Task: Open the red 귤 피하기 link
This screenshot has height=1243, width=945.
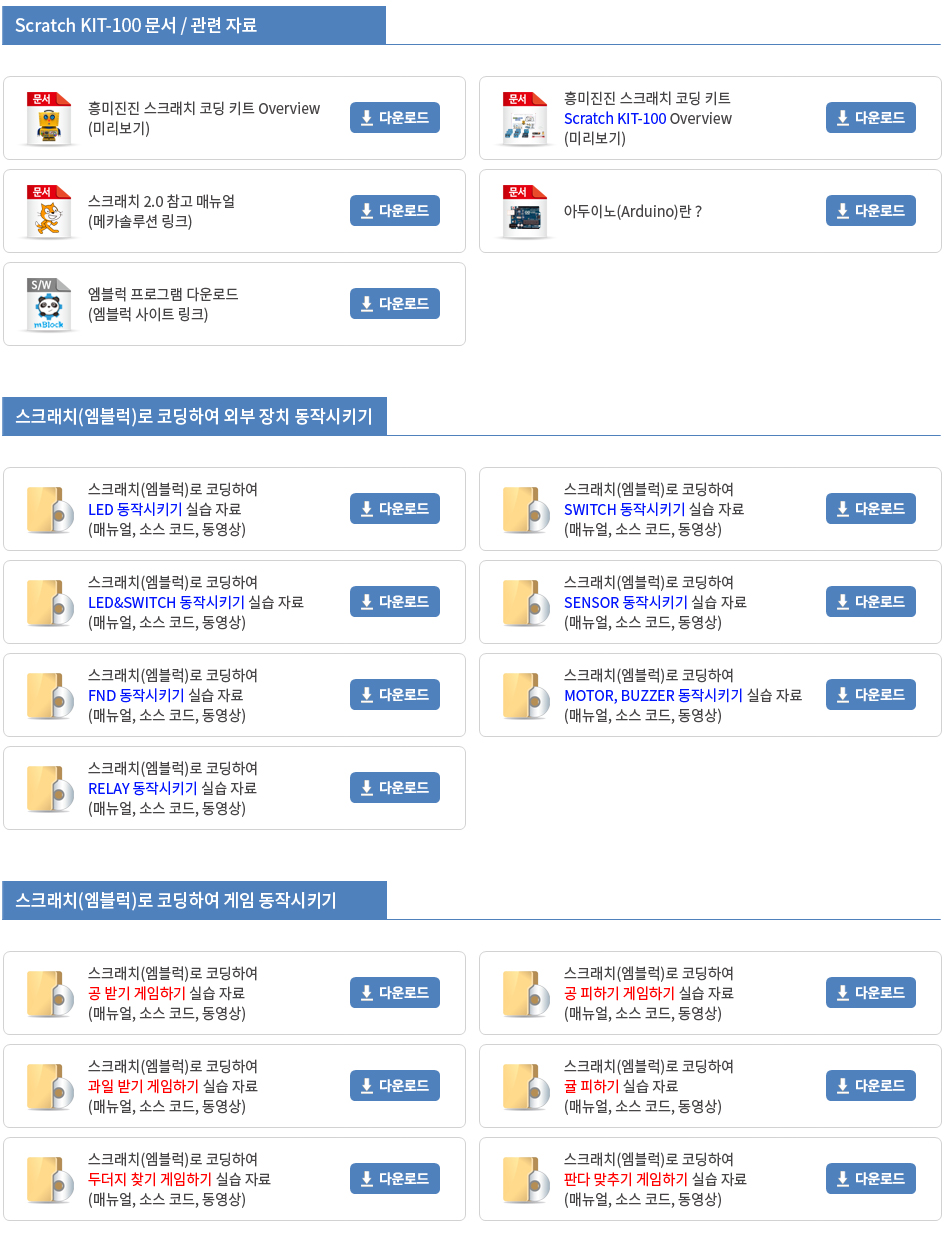Action: (x=591, y=1086)
